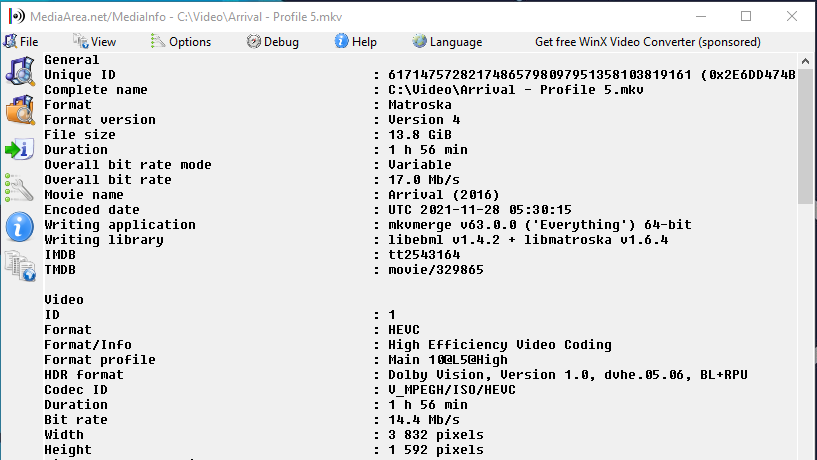This screenshot has width=817, height=460.
Task: Click the scrollbar up arrow
Action: pos(805,61)
